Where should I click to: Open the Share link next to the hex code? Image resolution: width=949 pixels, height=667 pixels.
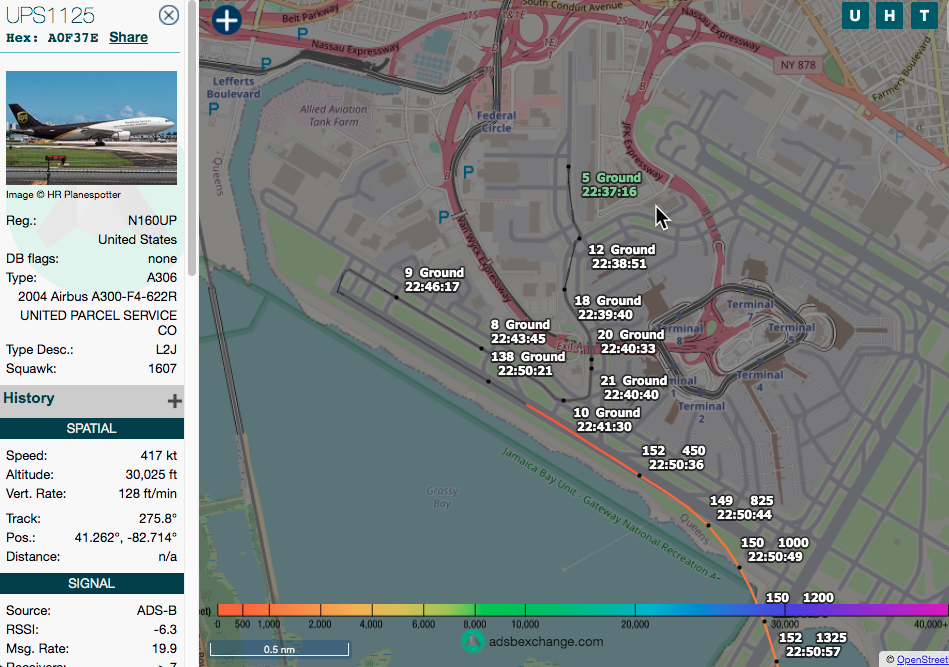[x=128, y=38]
